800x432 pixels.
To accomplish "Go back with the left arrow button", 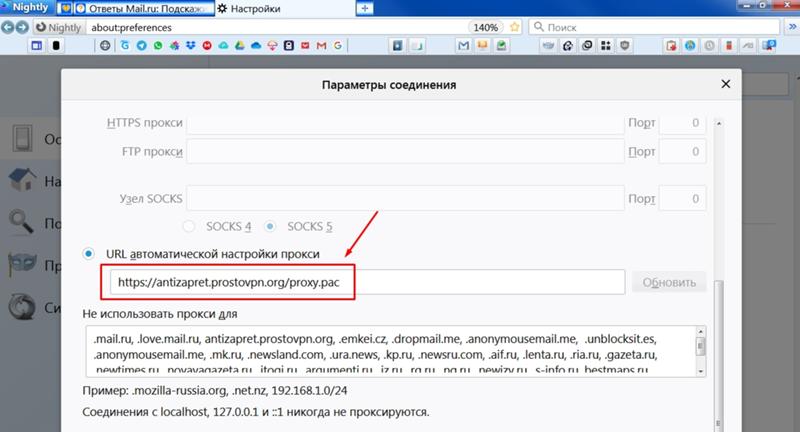I will [x=8, y=27].
